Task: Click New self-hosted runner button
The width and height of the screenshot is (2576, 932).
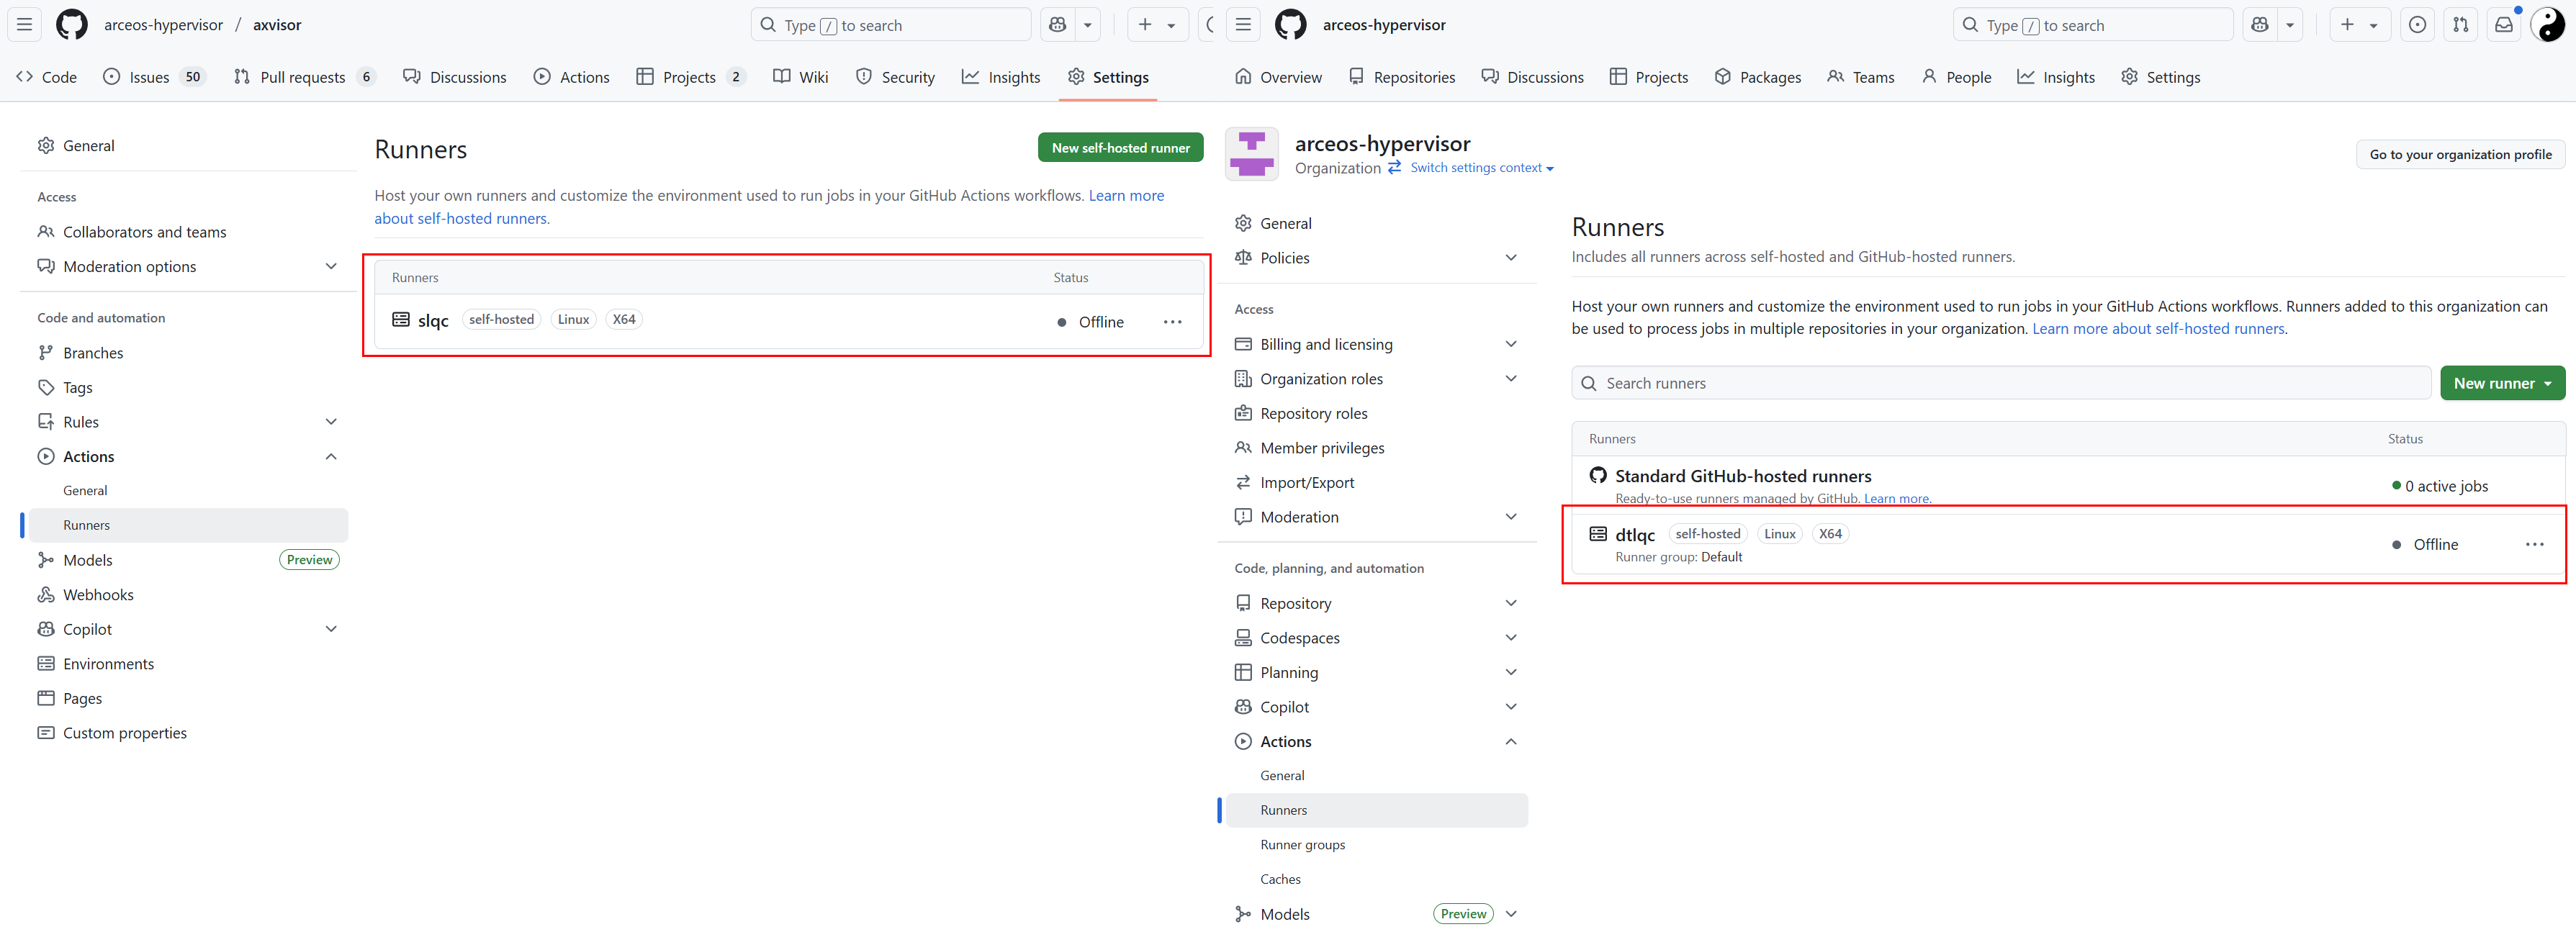Action: point(1120,147)
